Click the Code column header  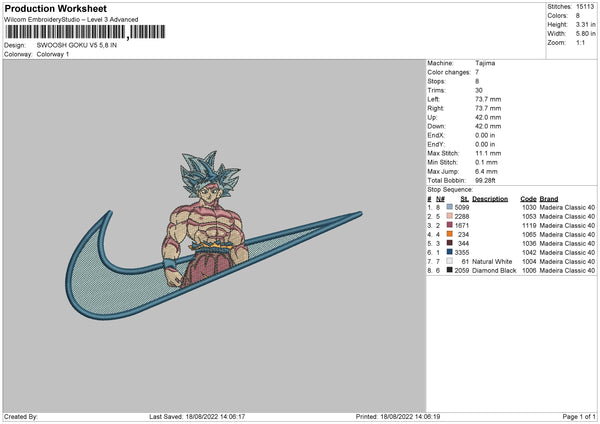[528, 198]
